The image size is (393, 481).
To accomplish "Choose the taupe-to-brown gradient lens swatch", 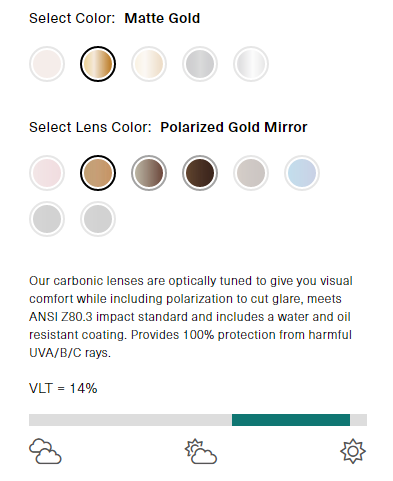I will 149,173.
